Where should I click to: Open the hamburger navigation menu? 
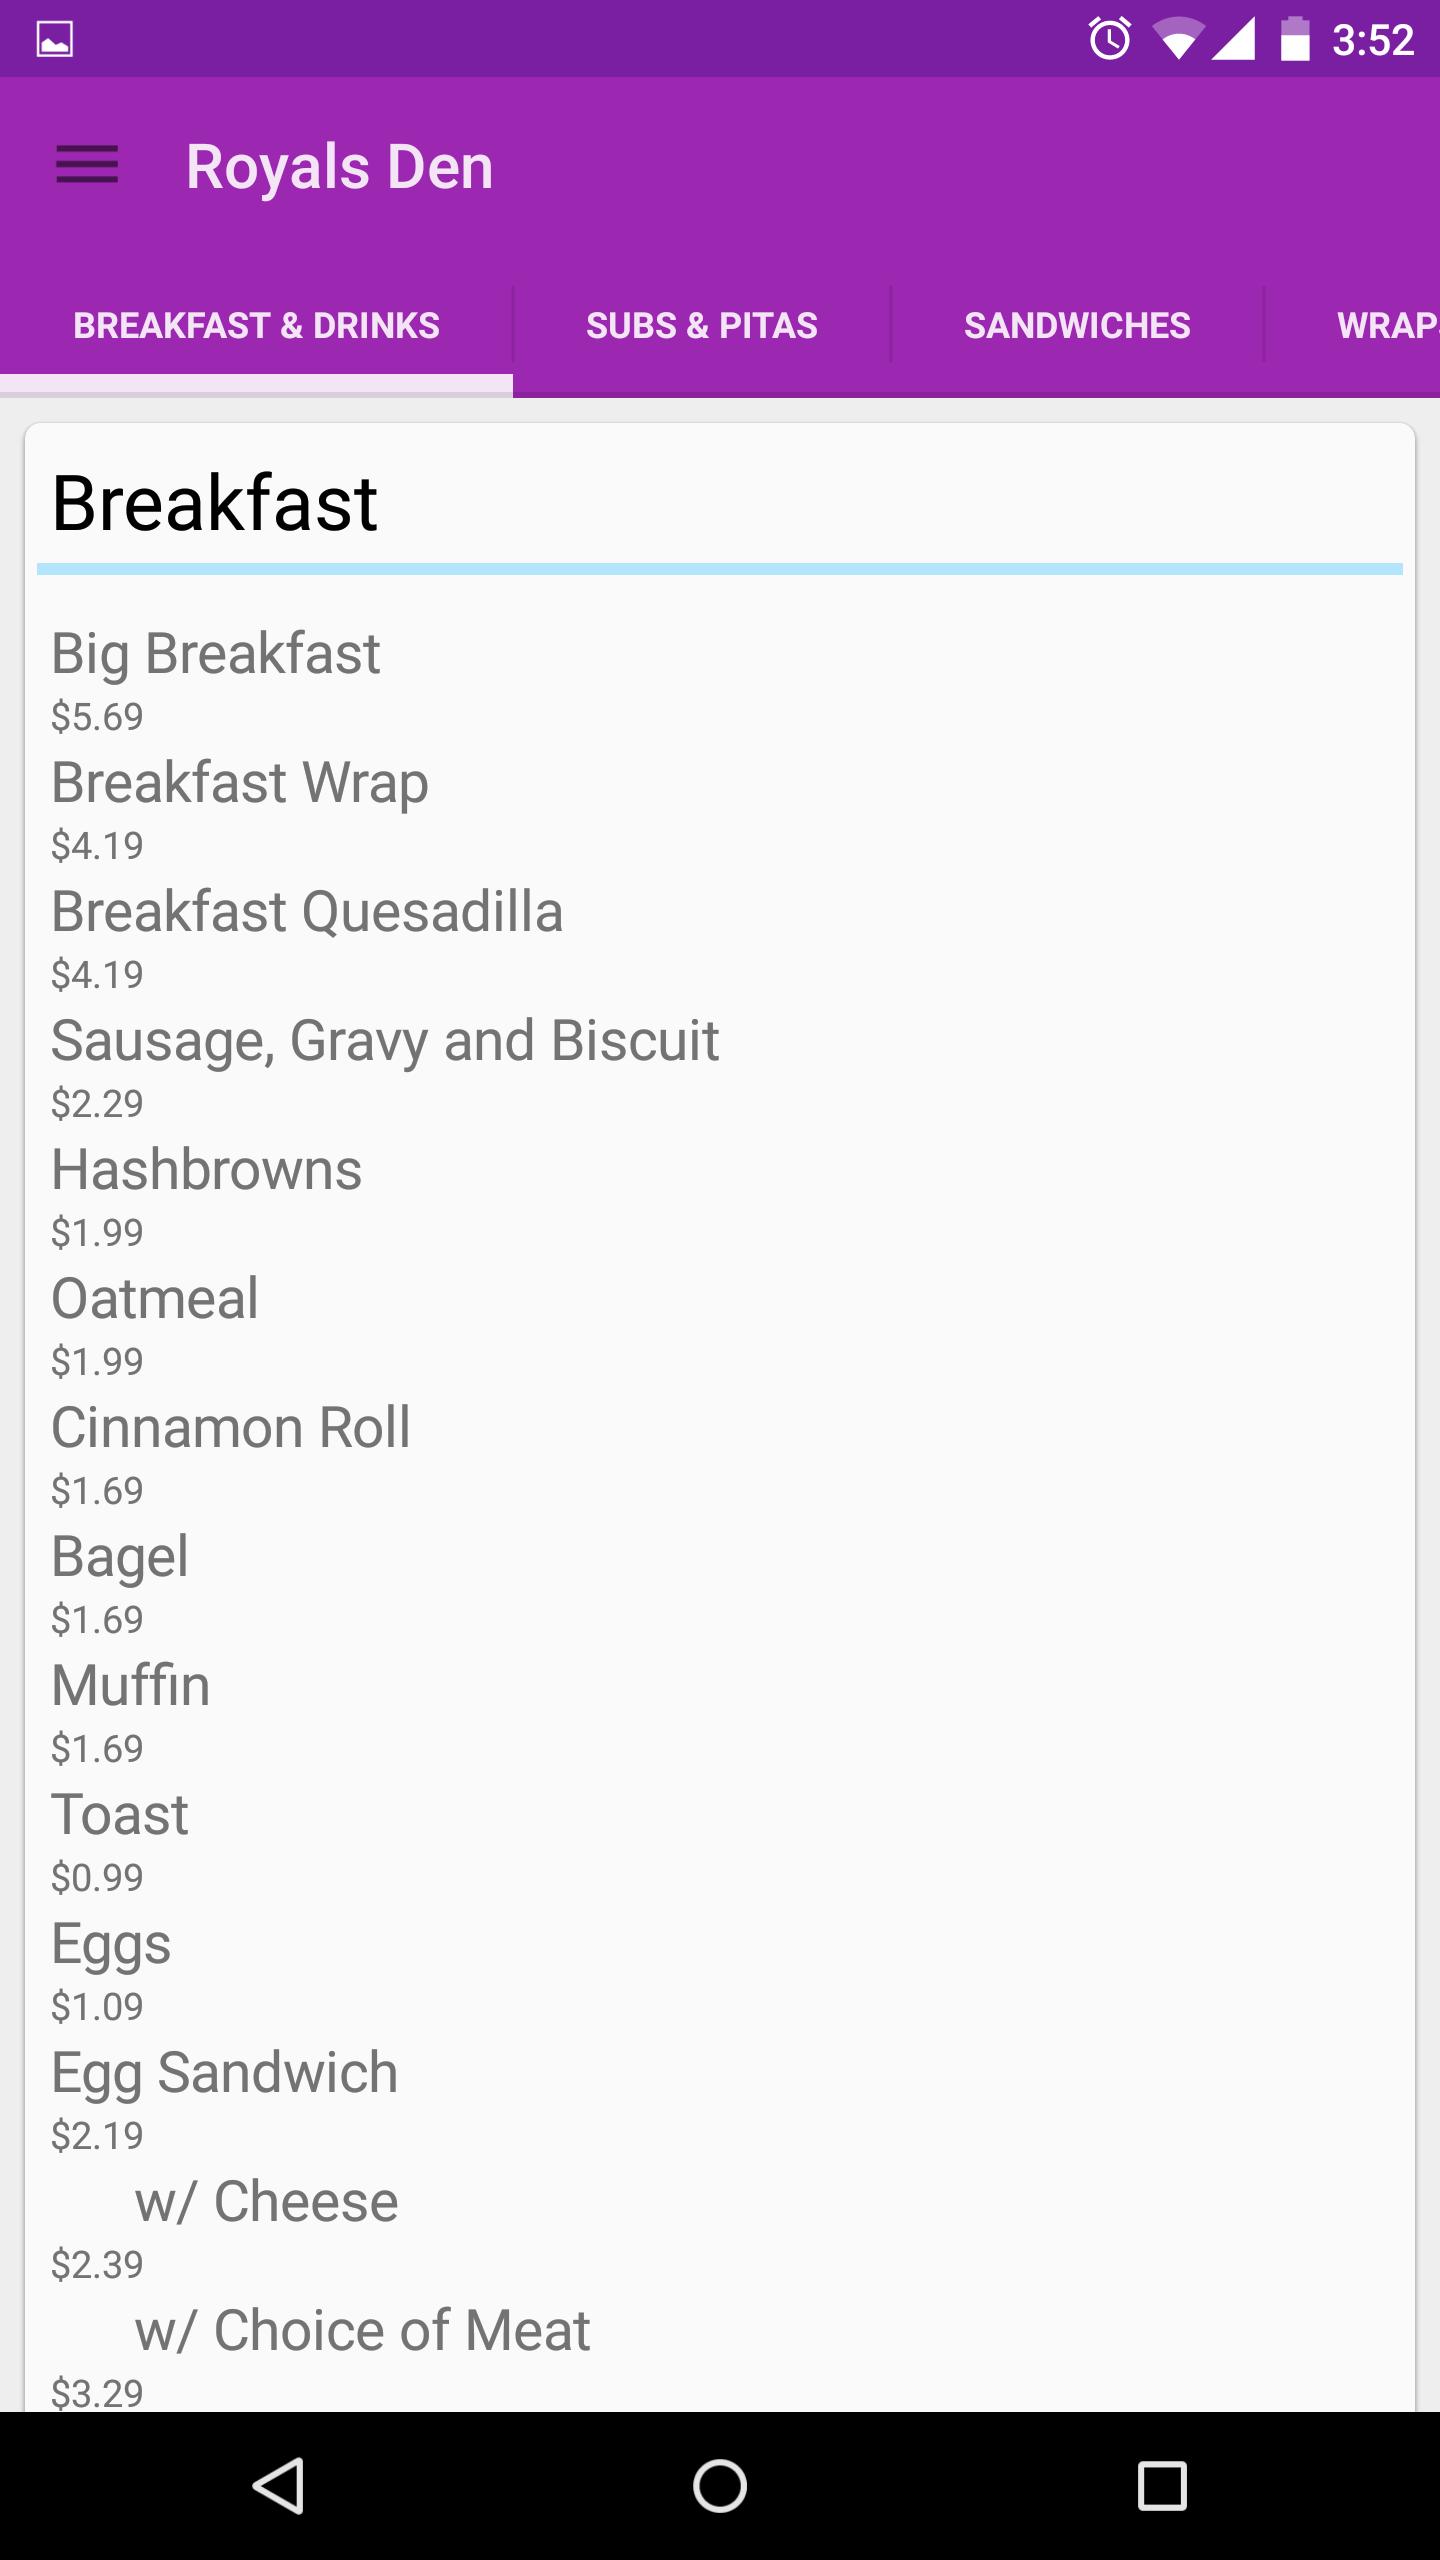[x=87, y=165]
